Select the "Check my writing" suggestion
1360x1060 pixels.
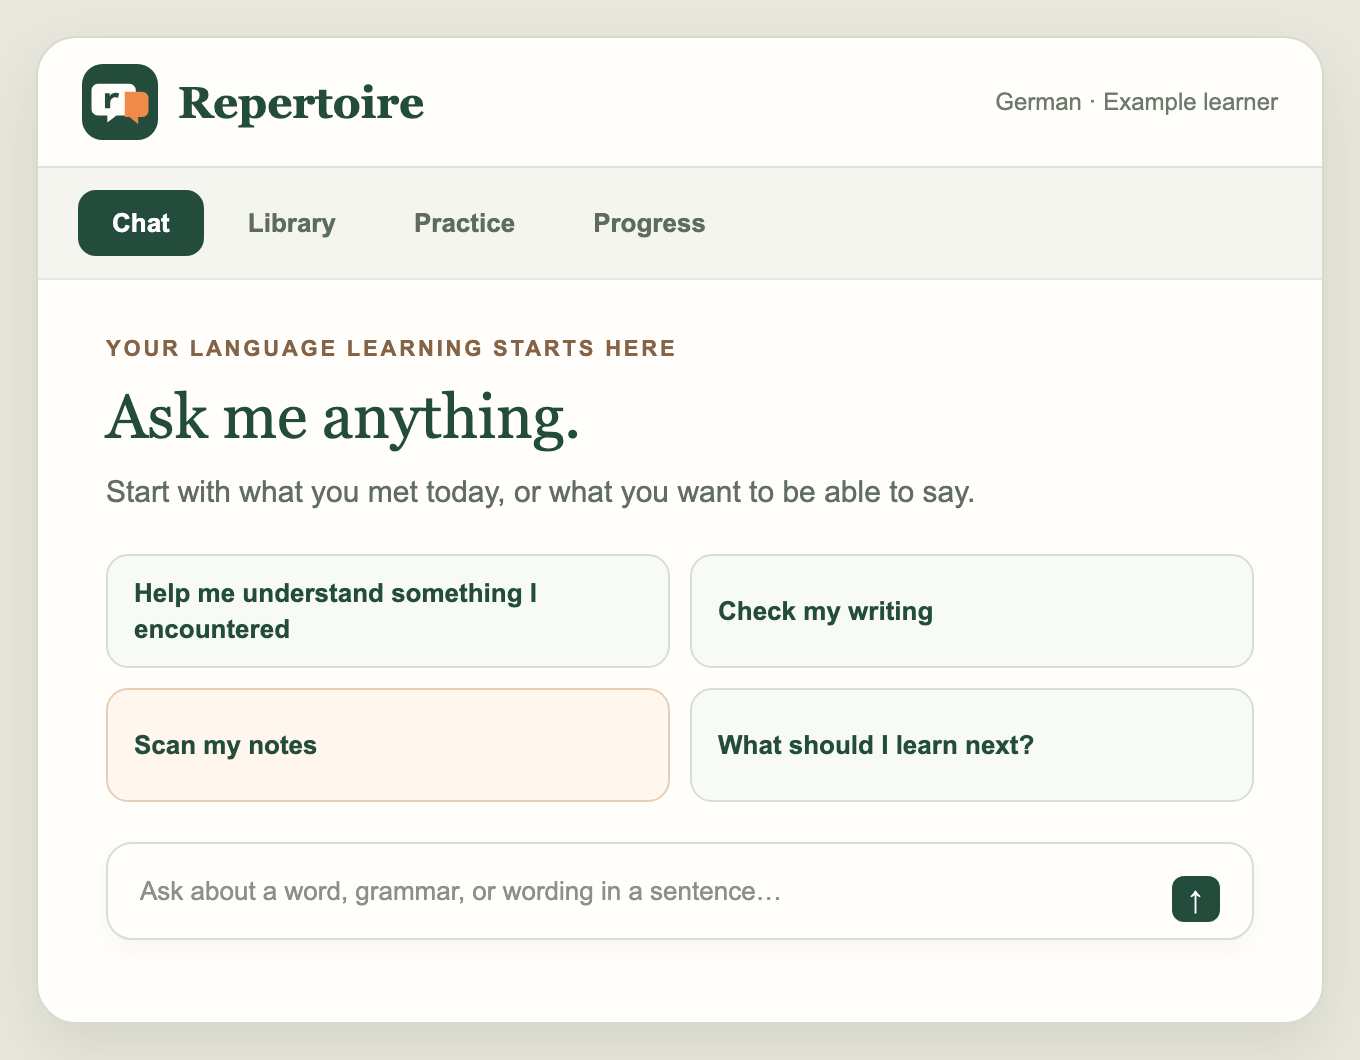972,611
